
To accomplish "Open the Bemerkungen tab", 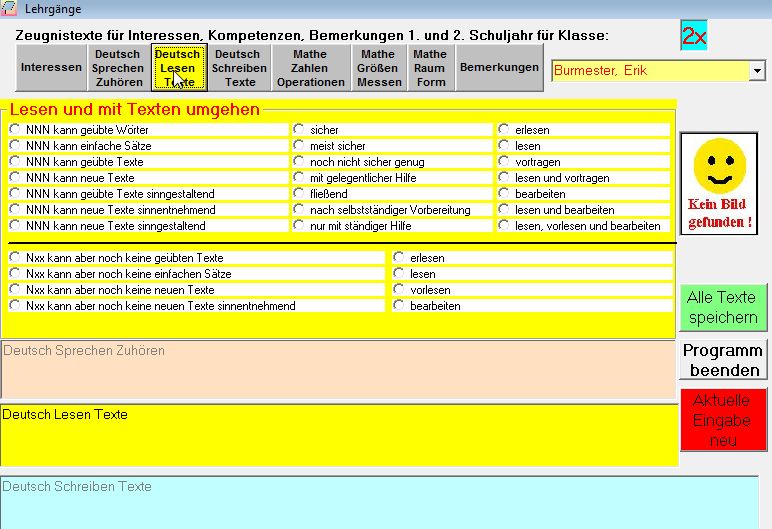I will pos(499,67).
